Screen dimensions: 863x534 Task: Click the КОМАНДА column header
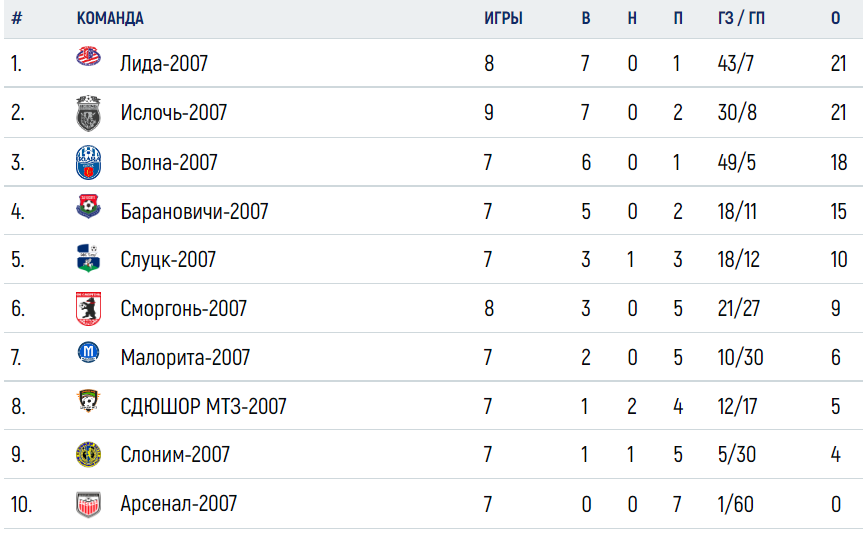click(110, 18)
